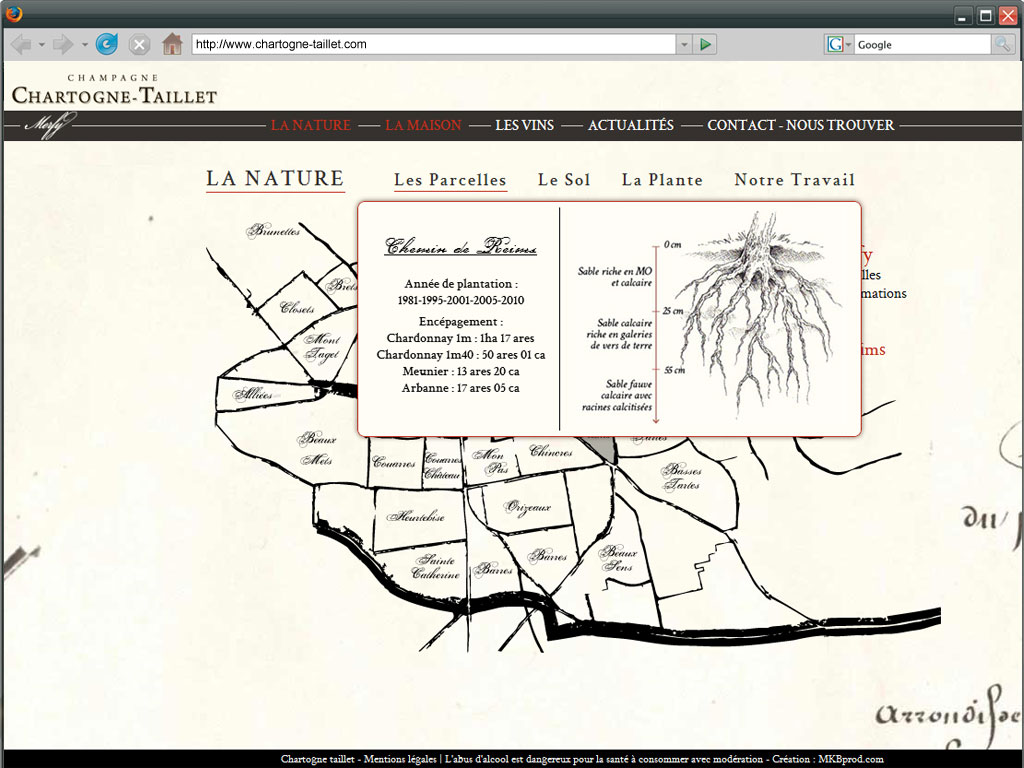Select the Notre Travail tab
This screenshot has height=768, width=1024.
795,180
